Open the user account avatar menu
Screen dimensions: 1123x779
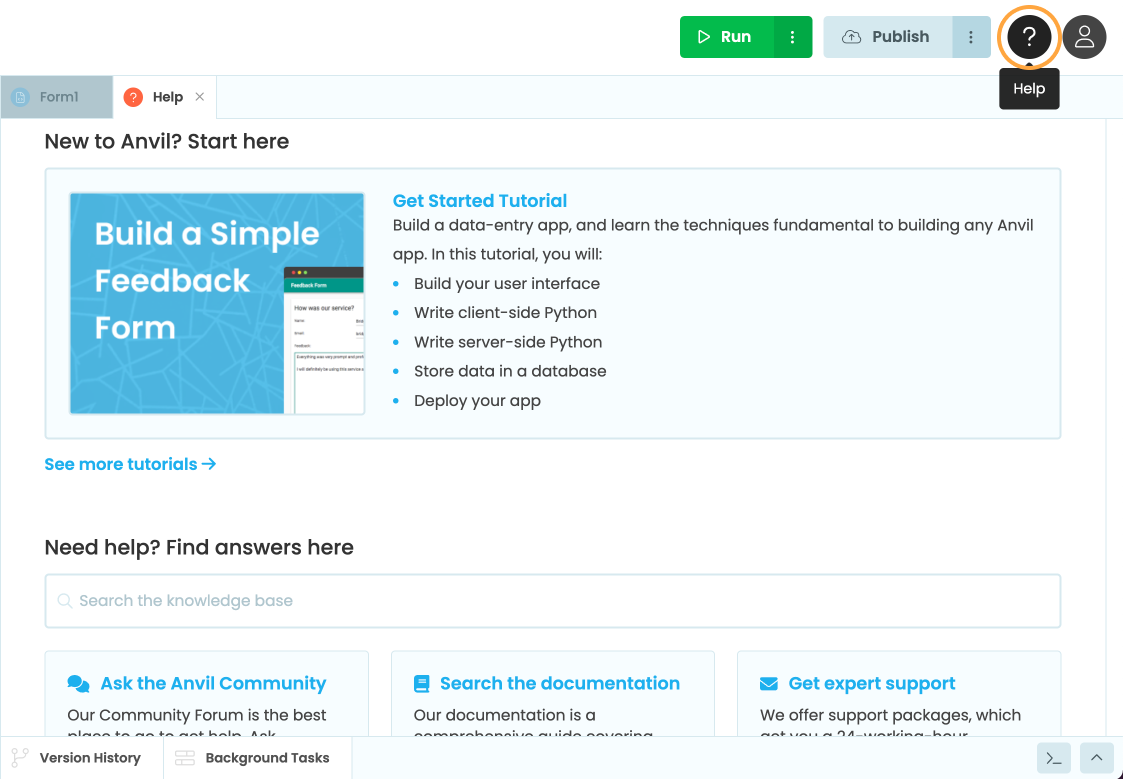pos(1084,38)
